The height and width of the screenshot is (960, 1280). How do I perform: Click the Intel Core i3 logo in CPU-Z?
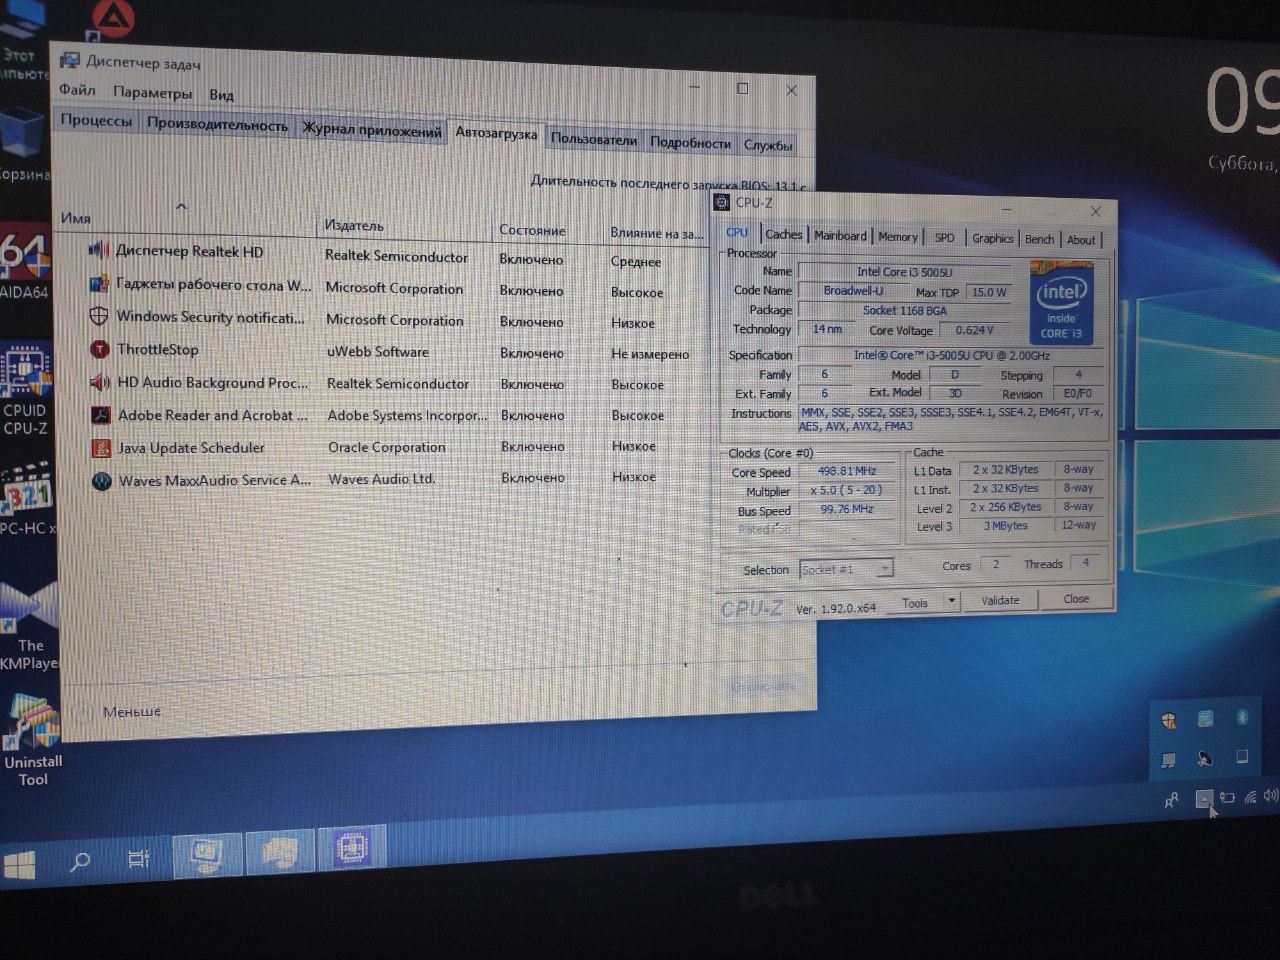tap(1060, 303)
